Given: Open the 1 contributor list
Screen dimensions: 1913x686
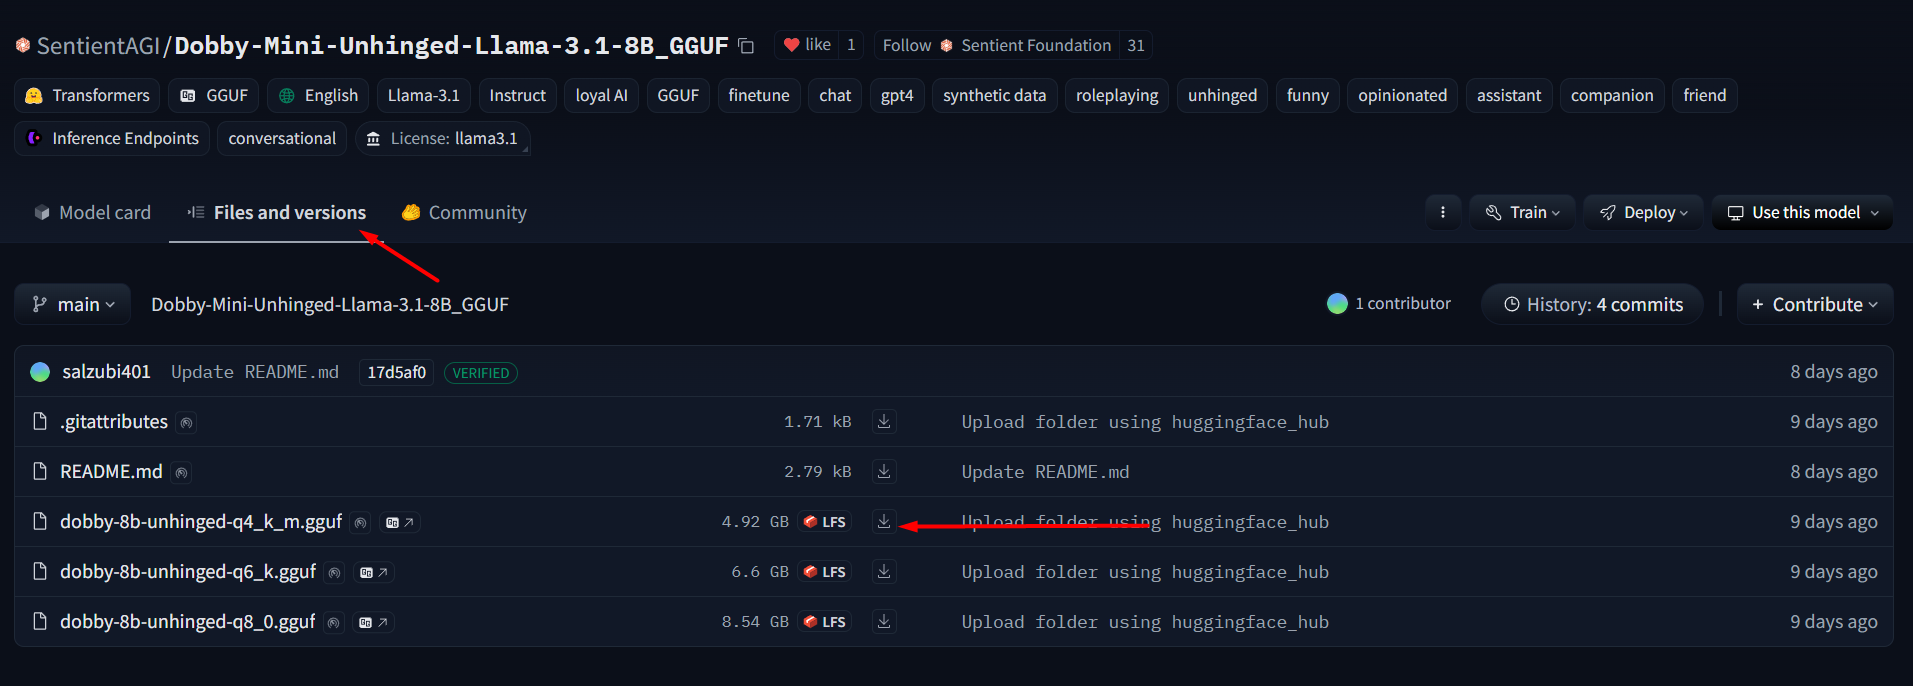Looking at the screenshot, I should click(x=1389, y=303).
